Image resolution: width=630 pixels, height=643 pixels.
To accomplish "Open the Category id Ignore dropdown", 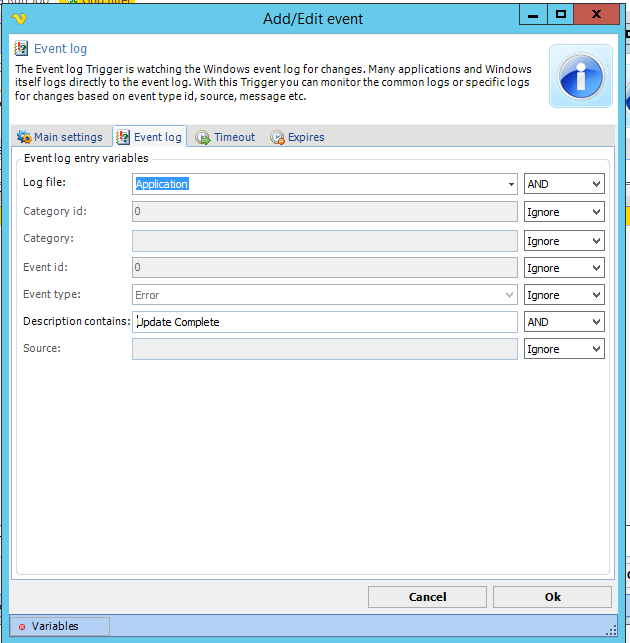I will [x=564, y=212].
